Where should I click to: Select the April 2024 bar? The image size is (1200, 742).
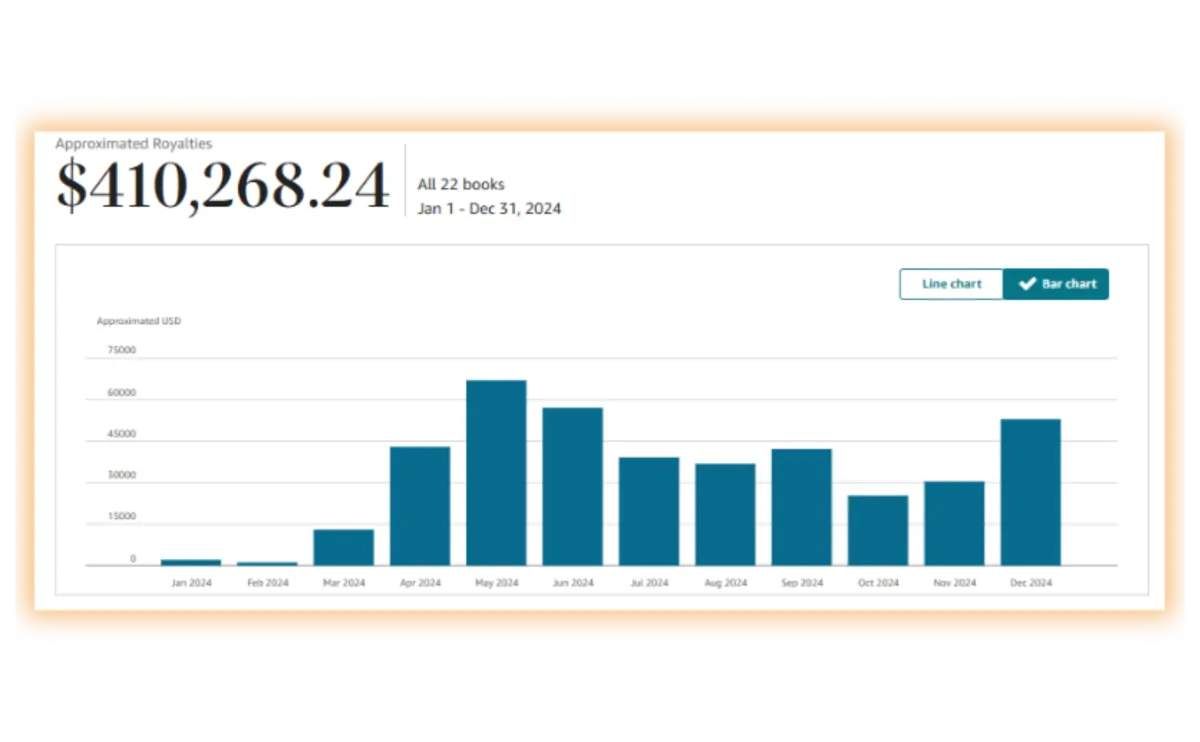point(420,506)
